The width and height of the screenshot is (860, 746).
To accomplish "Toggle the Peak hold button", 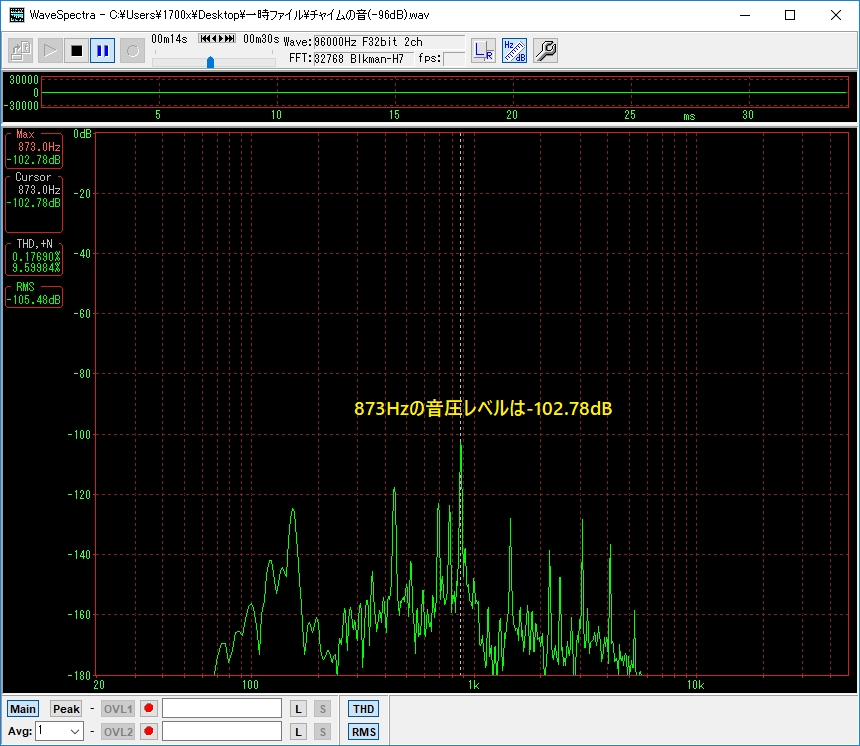I will [x=66, y=708].
